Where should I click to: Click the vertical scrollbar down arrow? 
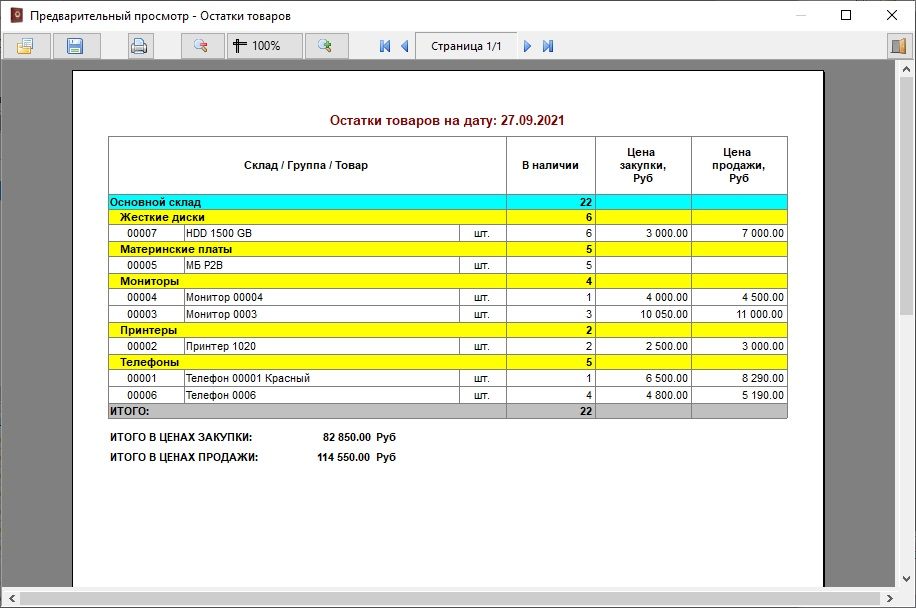907,579
